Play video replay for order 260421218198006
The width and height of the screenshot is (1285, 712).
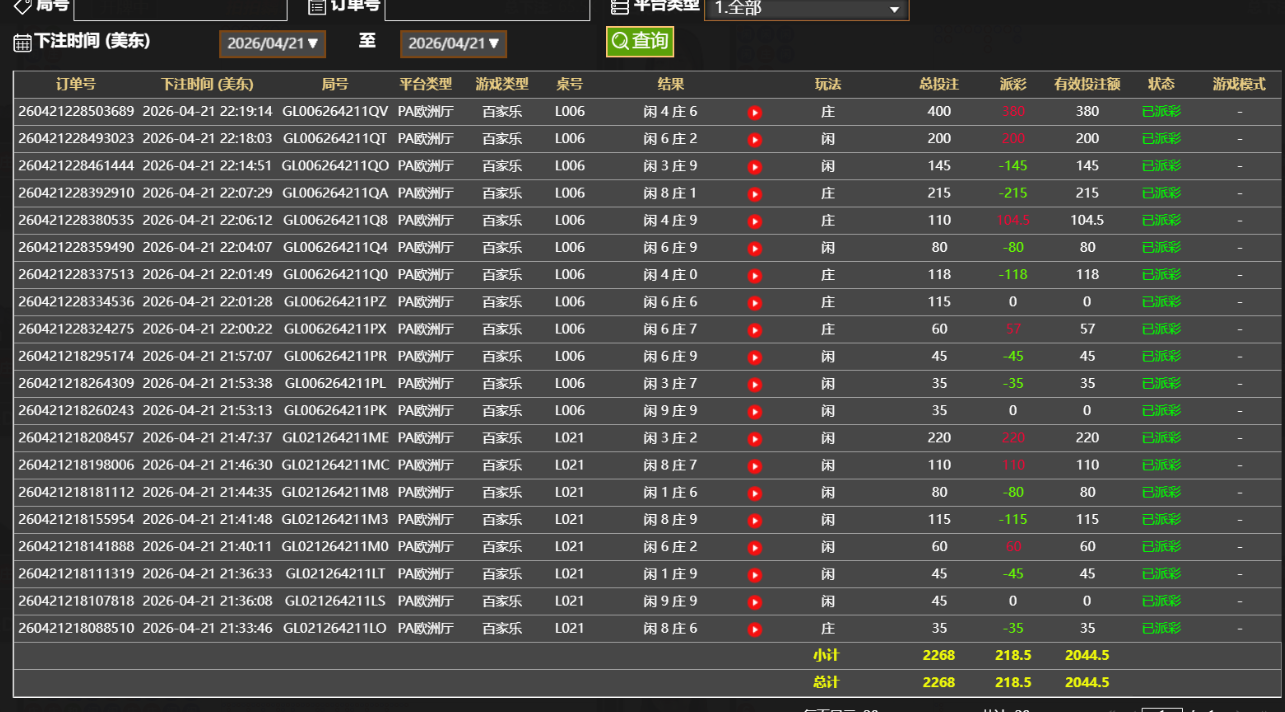[755, 465]
